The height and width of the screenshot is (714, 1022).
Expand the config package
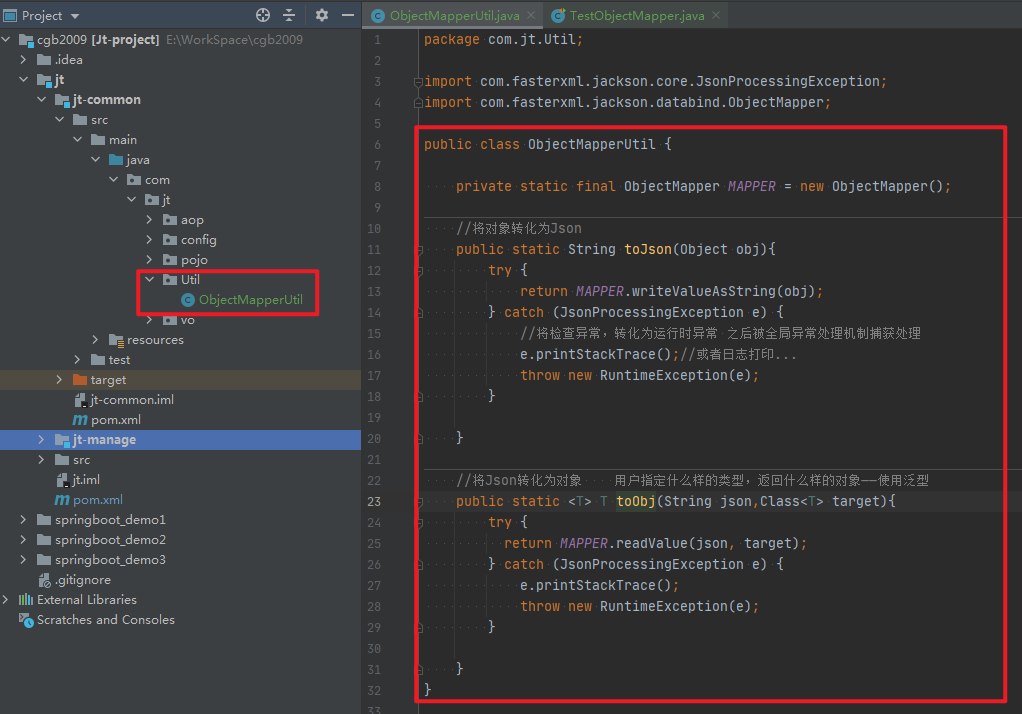(x=150, y=239)
